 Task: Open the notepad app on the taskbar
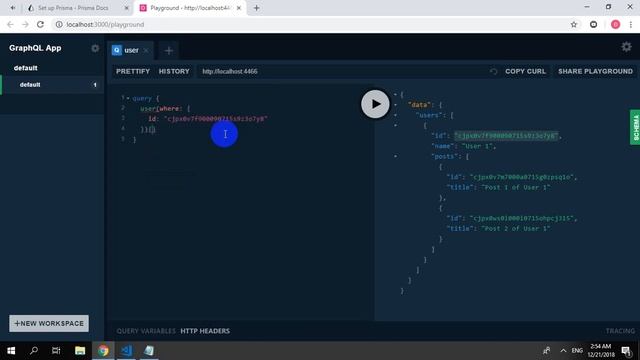tap(149, 351)
